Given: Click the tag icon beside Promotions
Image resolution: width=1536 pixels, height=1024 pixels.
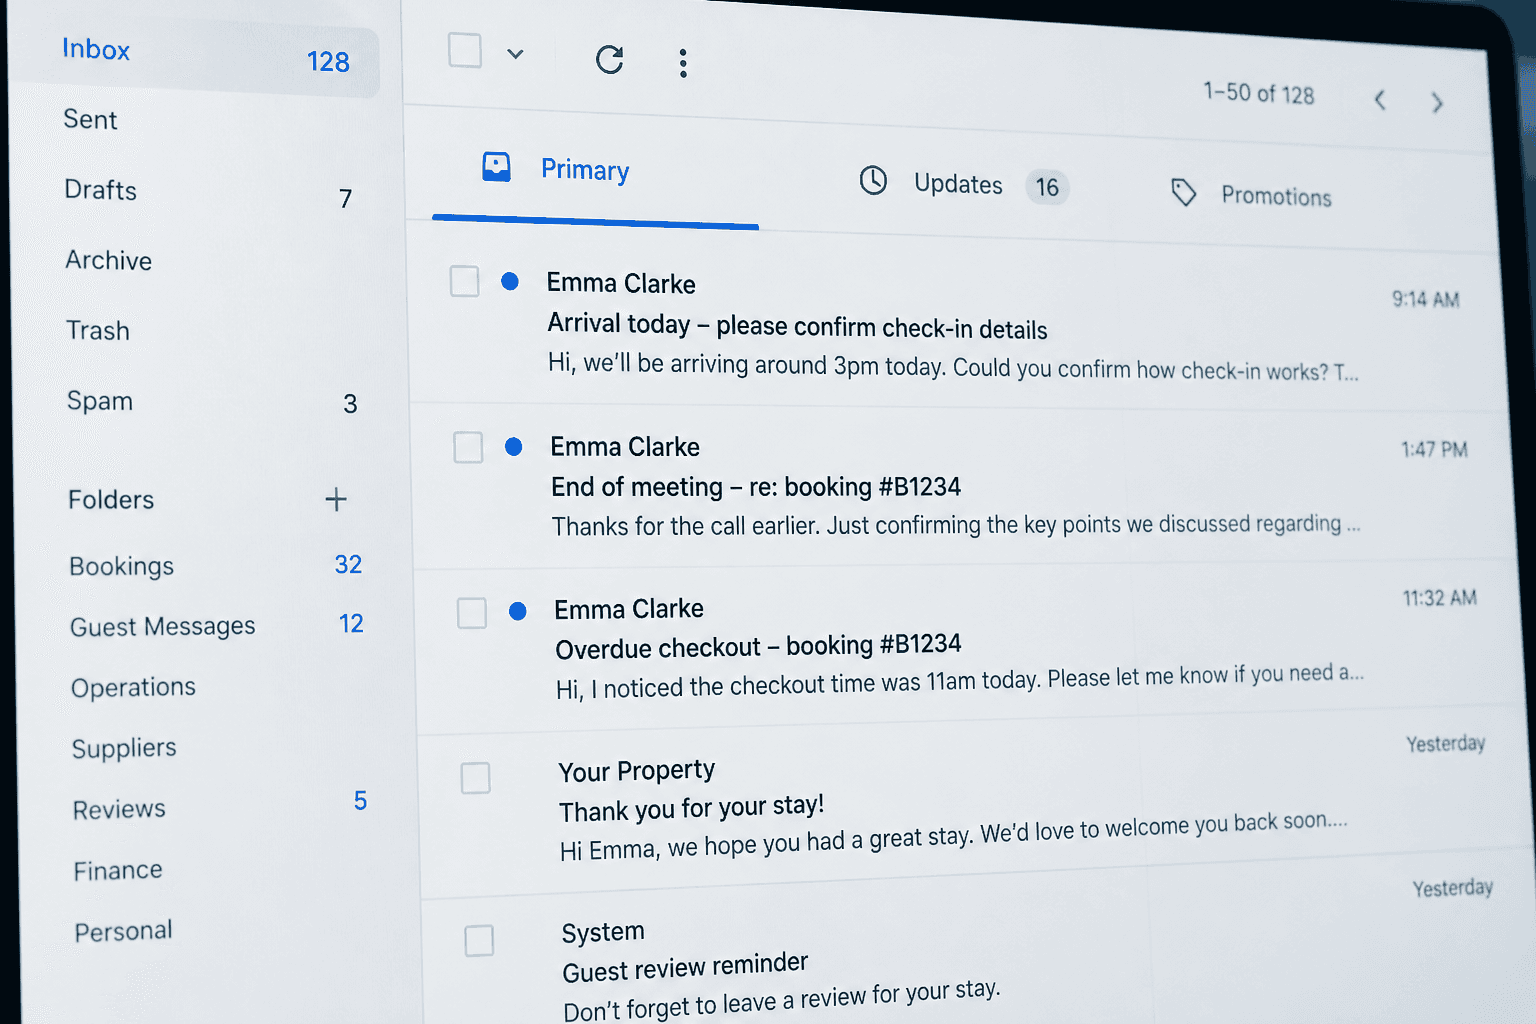Looking at the screenshot, I should coord(1184,192).
